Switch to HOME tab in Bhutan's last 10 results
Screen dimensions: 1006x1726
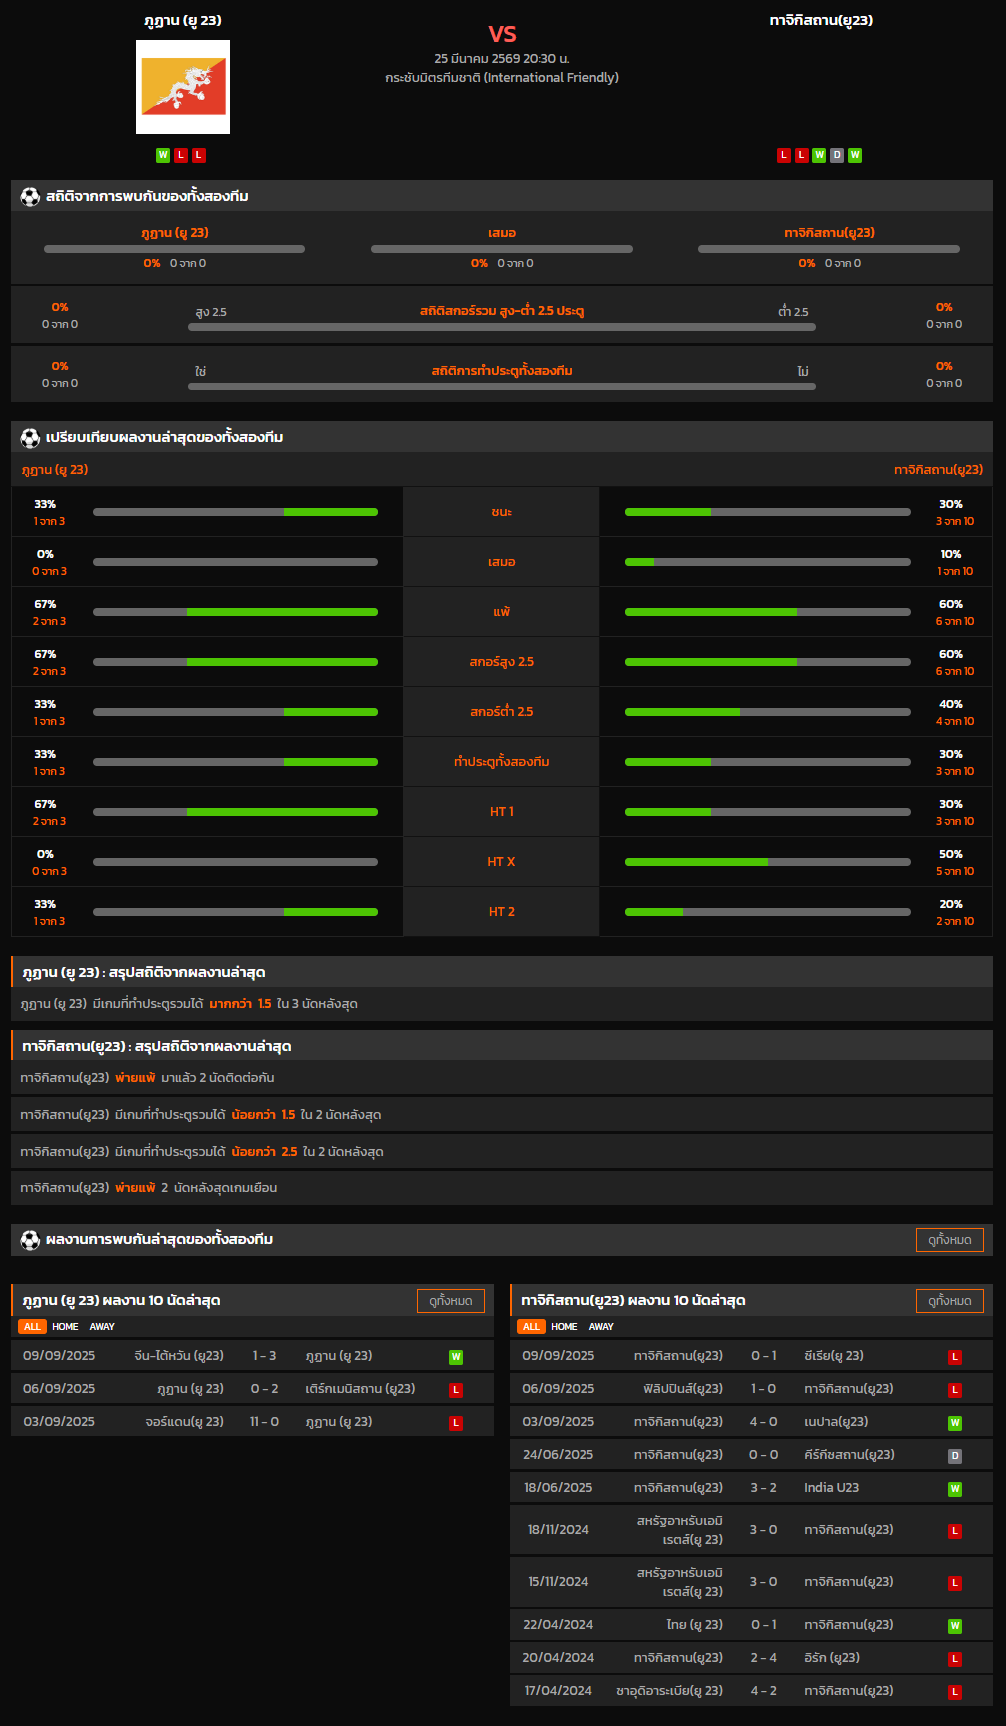[x=65, y=1327]
